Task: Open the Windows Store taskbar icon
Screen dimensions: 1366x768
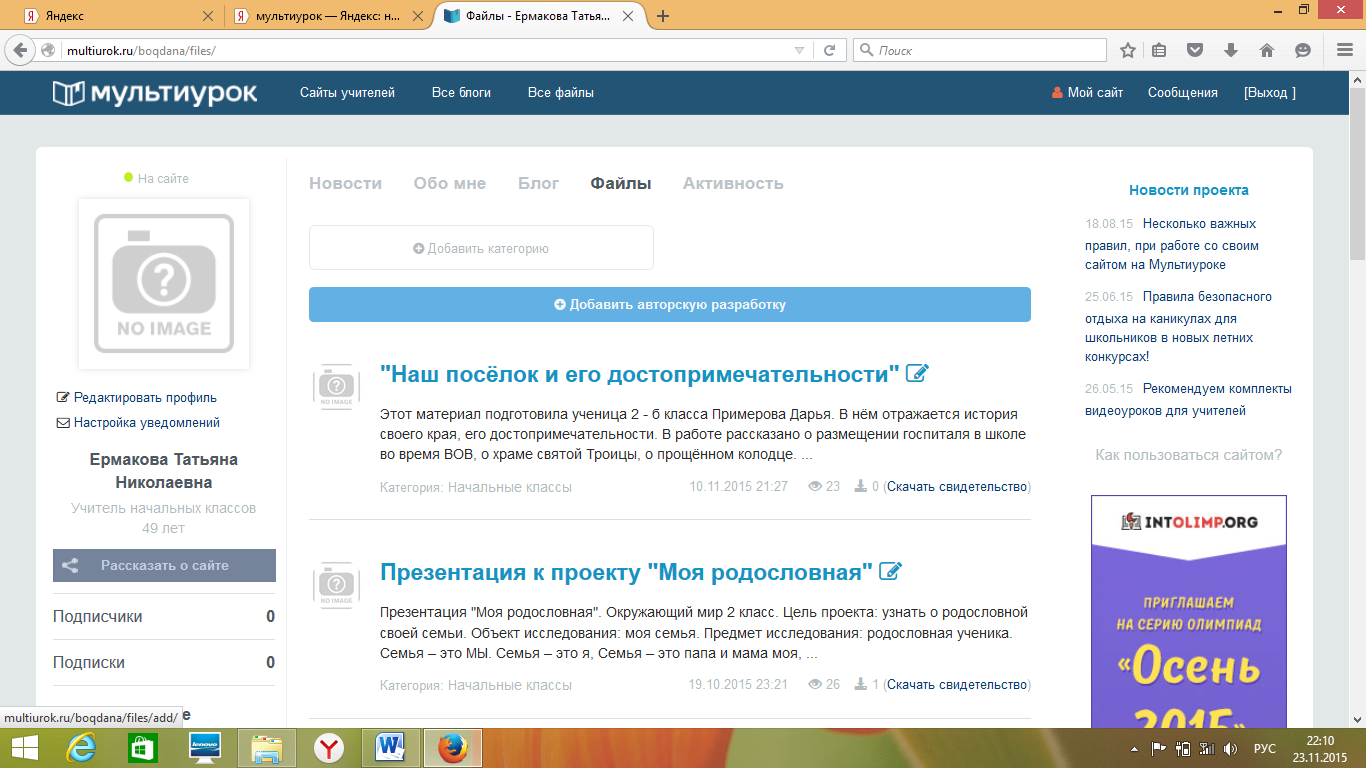Action: click(x=143, y=748)
